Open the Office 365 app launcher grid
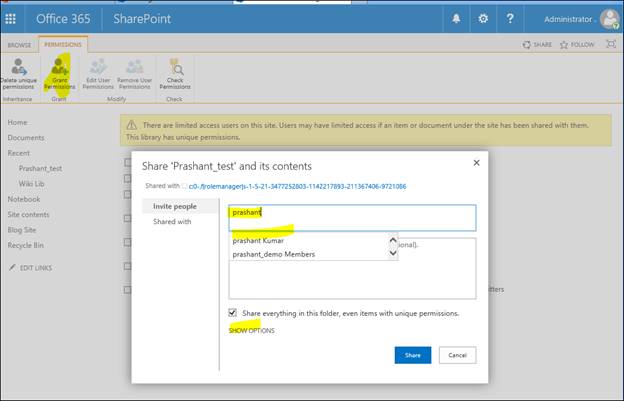This screenshot has width=624, height=401. tap(11, 19)
